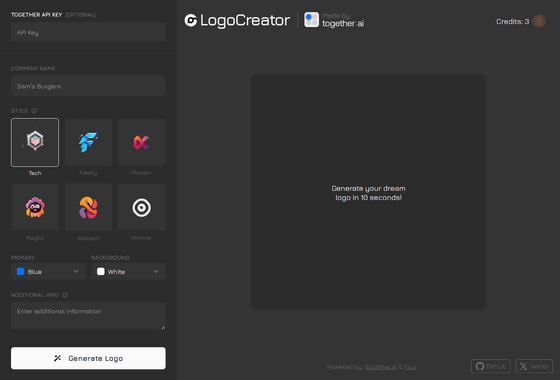Click the Credits: 3 text

pos(512,21)
